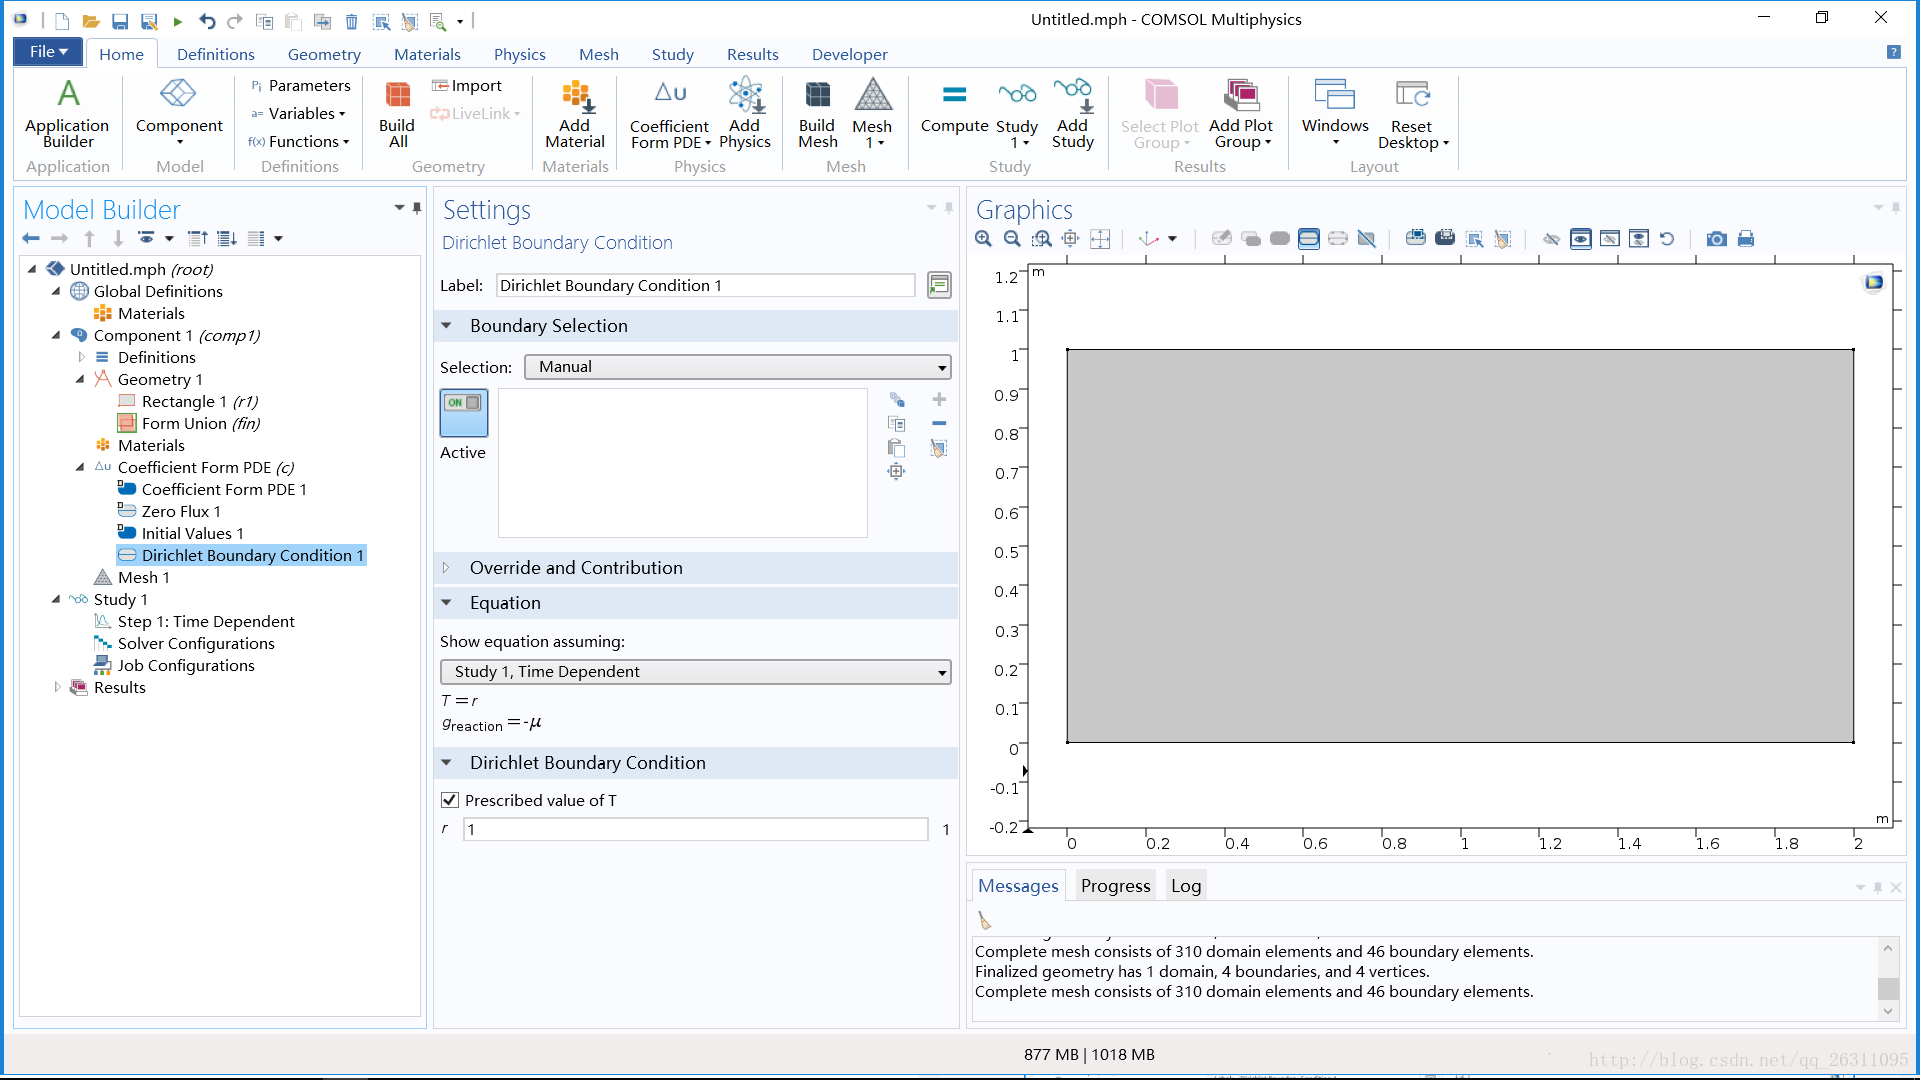Image resolution: width=1920 pixels, height=1080 pixels.
Task: Open the Application Builder
Action: click(x=67, y=113)
